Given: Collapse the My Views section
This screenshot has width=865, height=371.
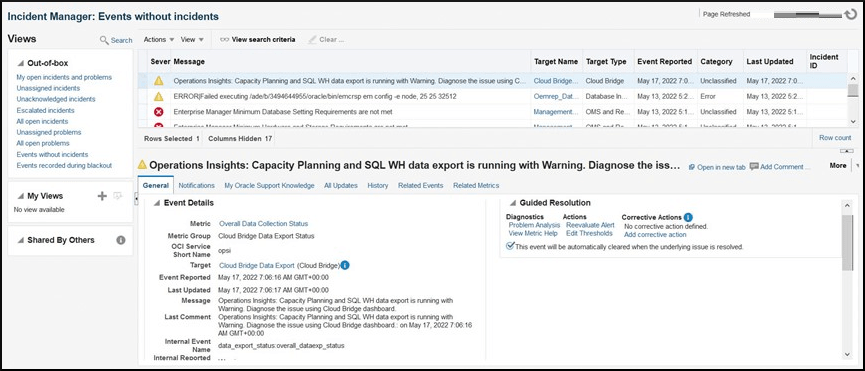Looking at the screenshot, I should [21, 196].
